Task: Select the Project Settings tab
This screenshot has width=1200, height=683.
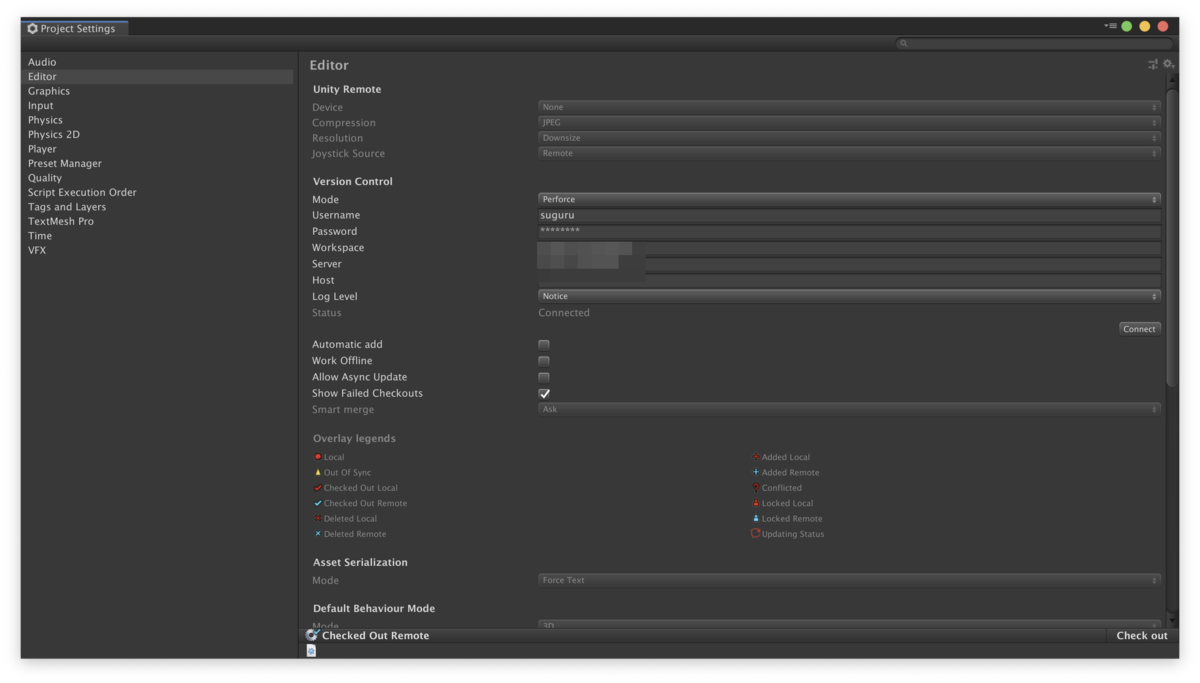Action: pos(74,29)
